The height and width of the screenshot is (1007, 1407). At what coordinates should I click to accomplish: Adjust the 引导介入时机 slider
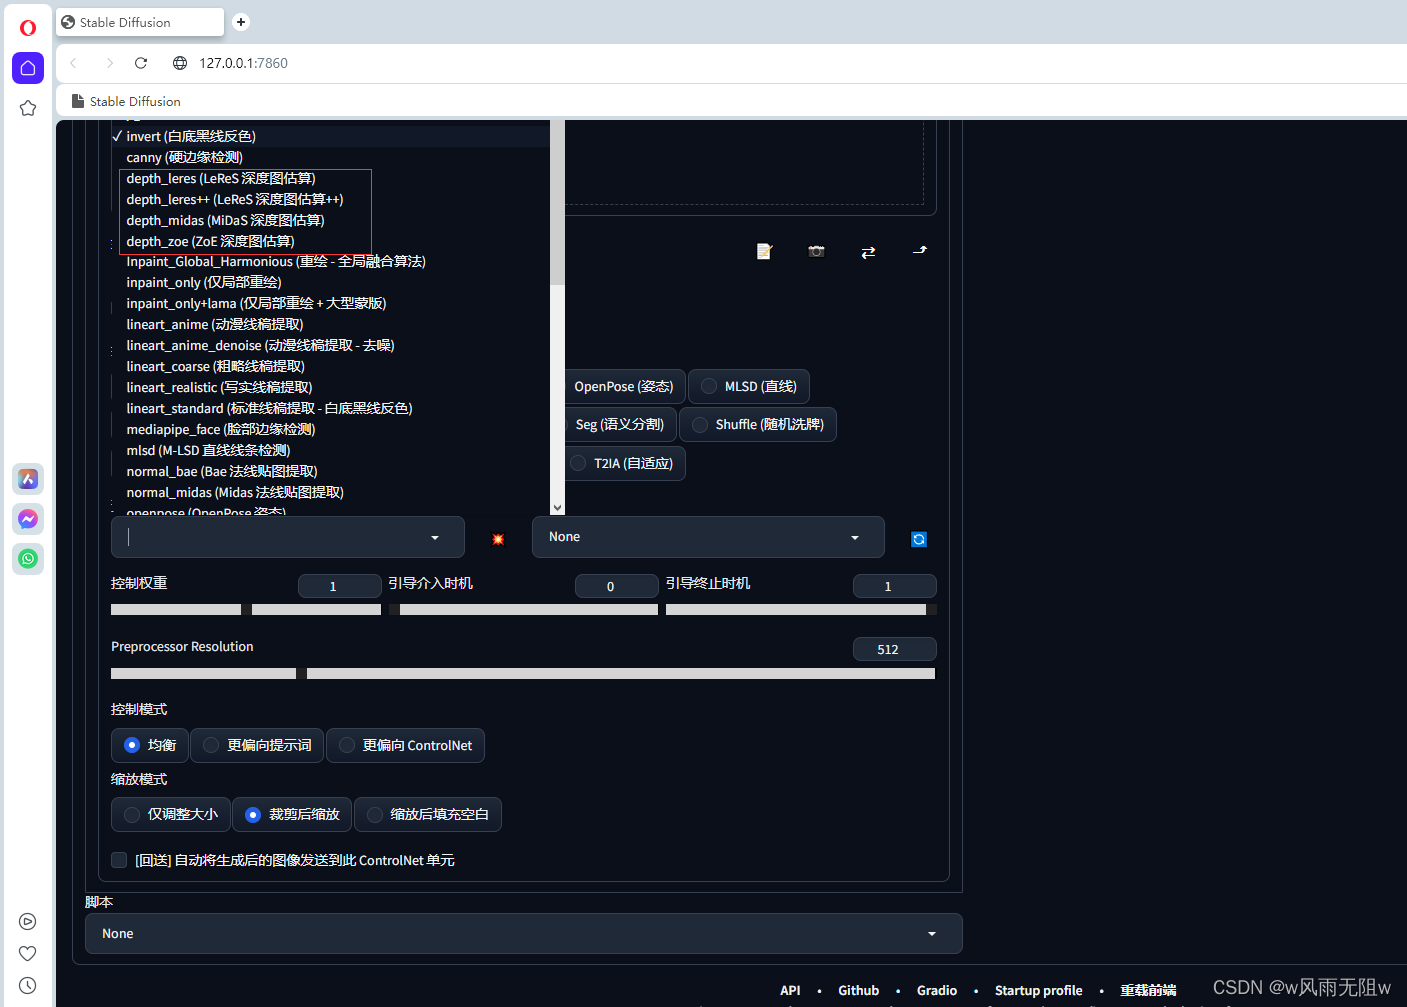(524, 609)
